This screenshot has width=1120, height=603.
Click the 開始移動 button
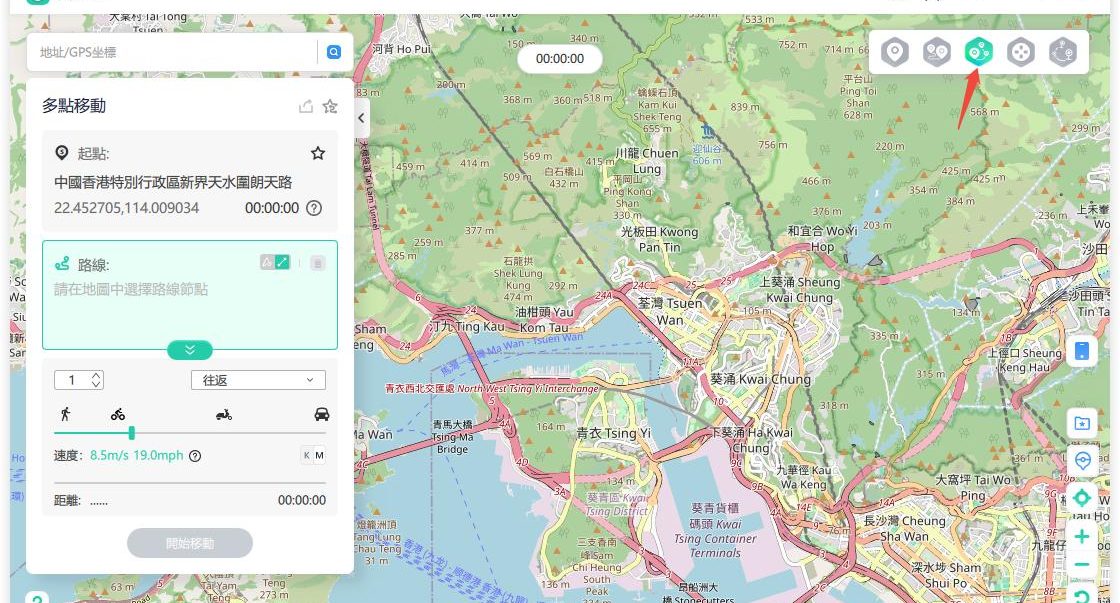190,543
